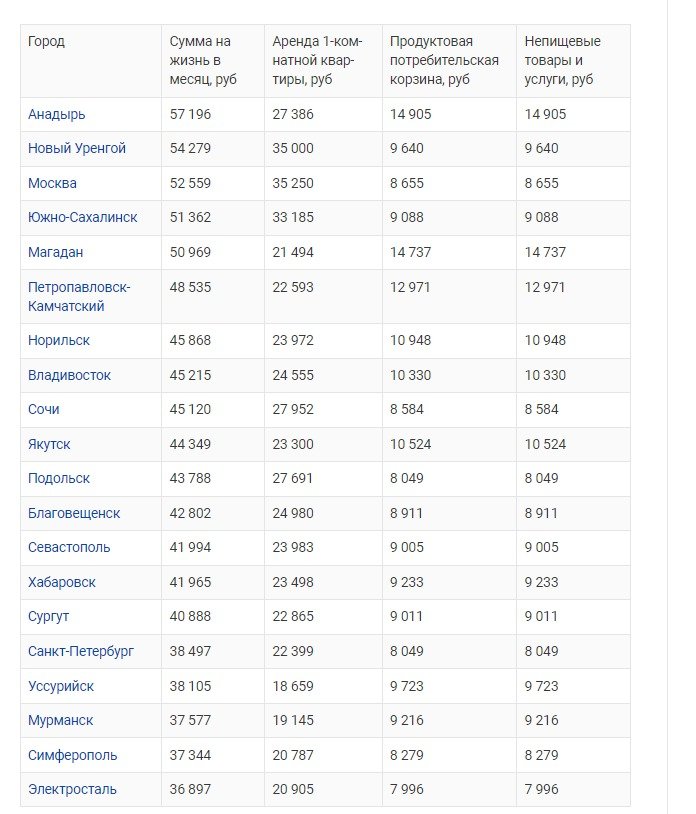Select the Севастополь link
Screen dimensions: 696x814
(69, 547)
